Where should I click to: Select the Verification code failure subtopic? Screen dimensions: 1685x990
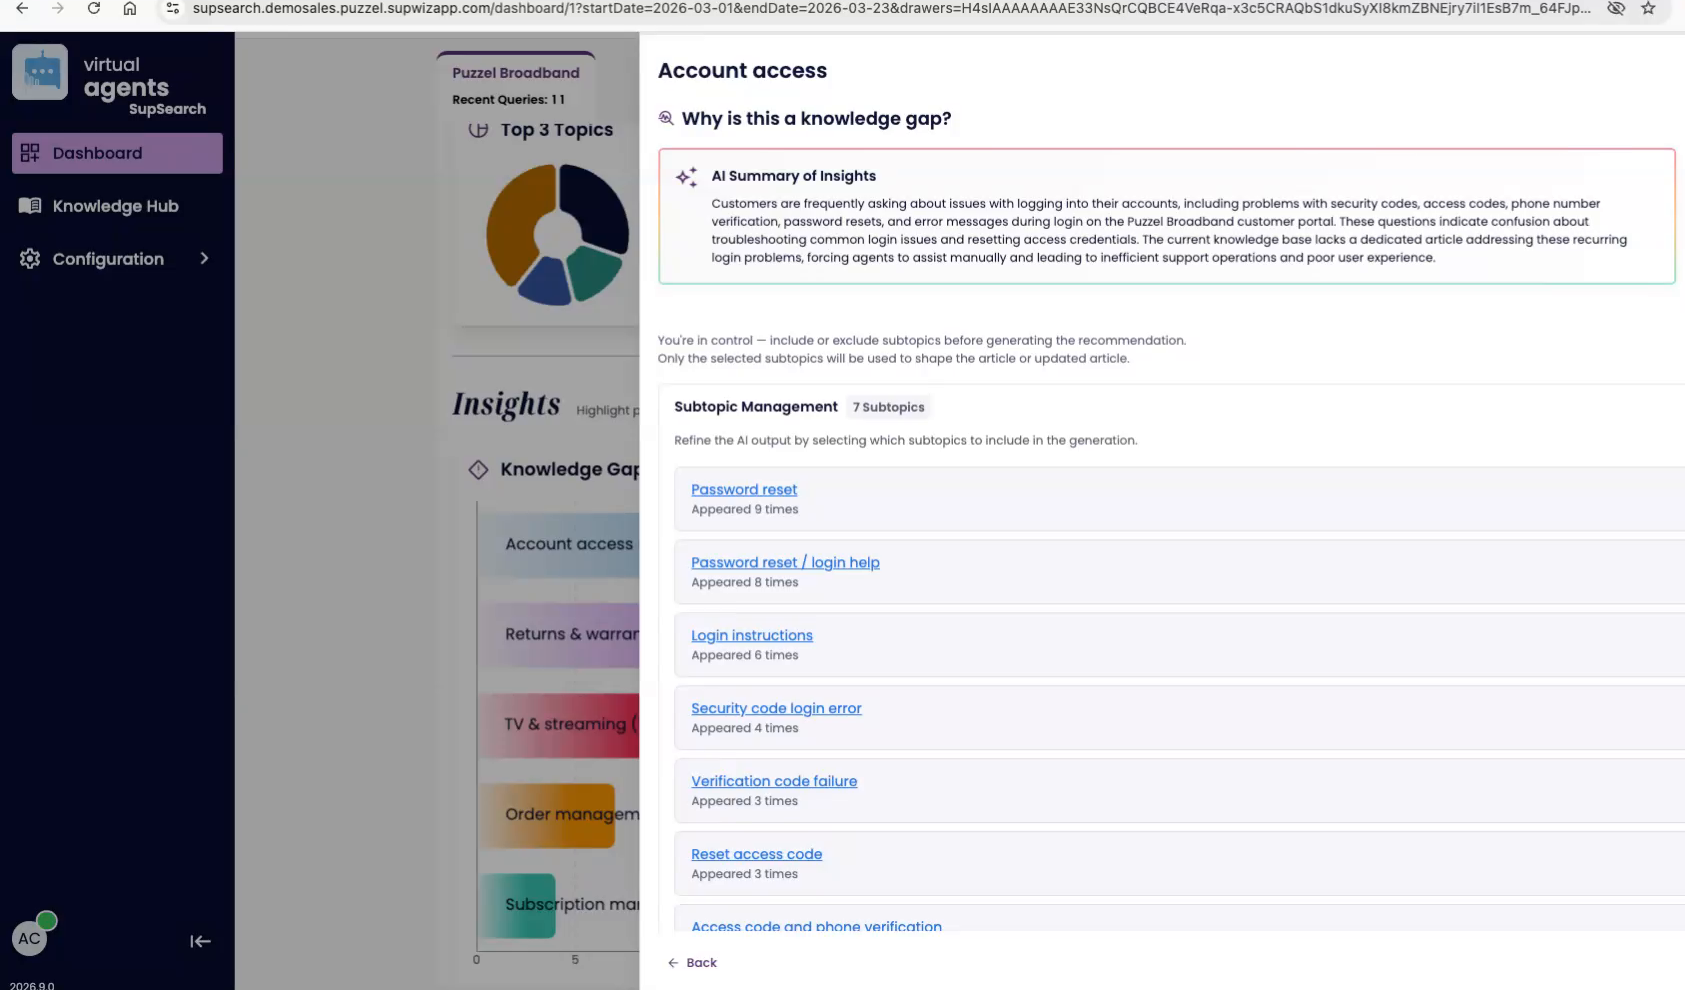click(774, 782)
